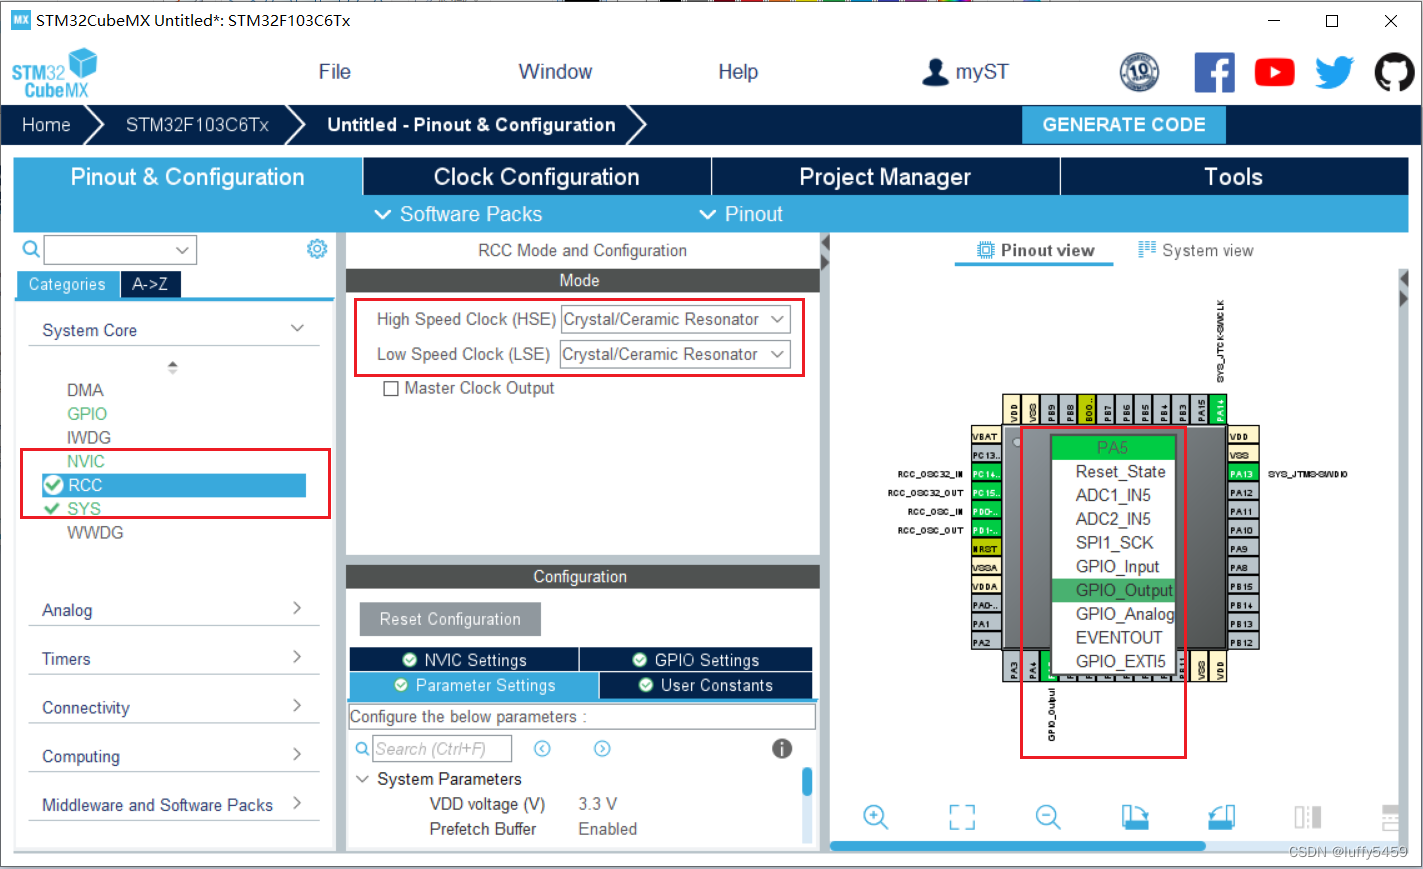Viewport: 1423px width, 869px height.
Task: Collapse the System Core category
Action: click(297, 329)
